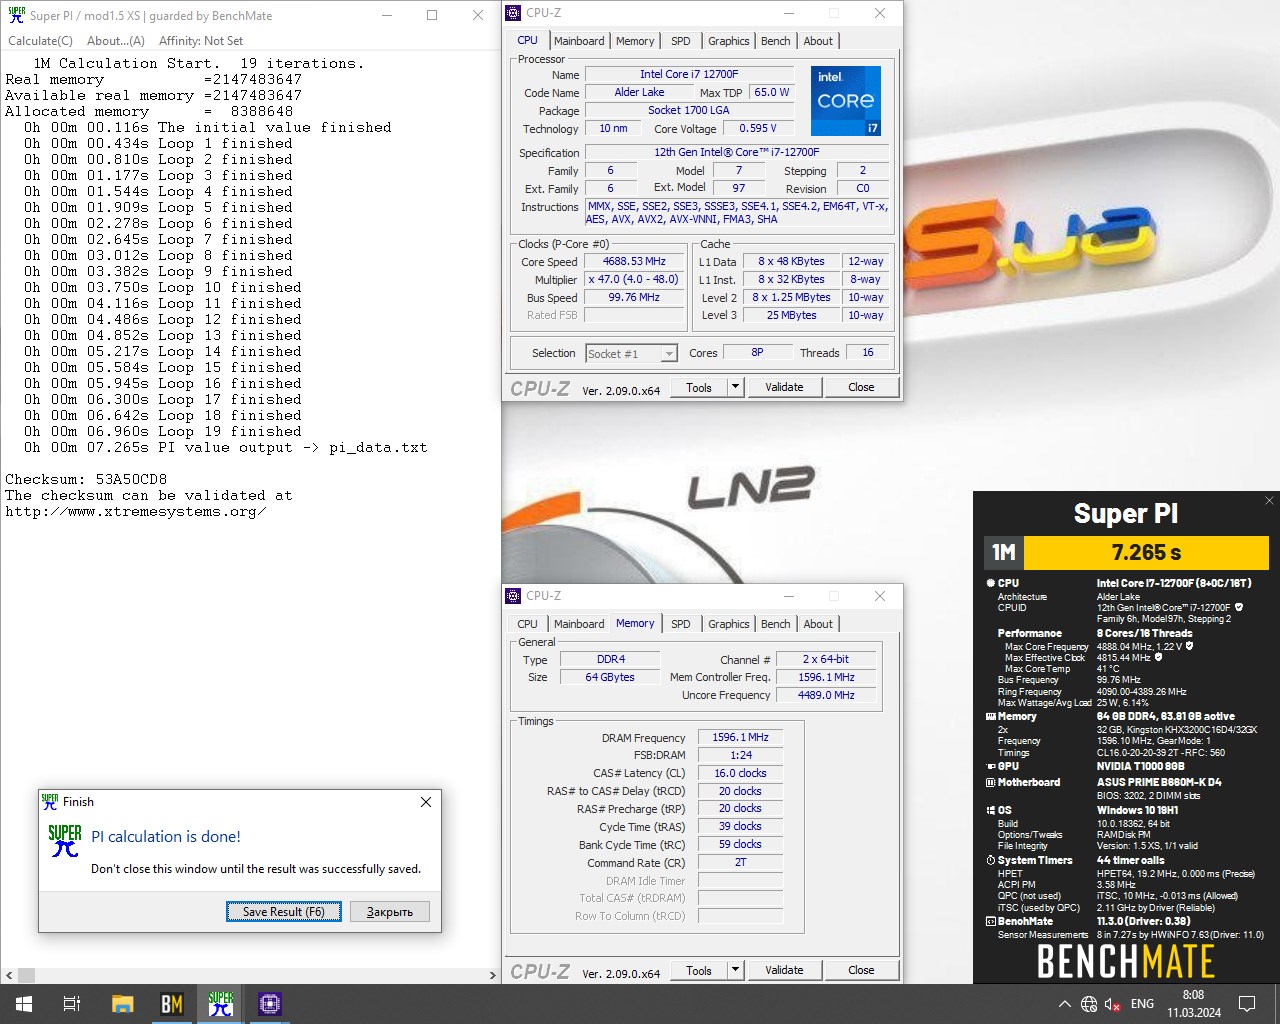Click Super PI scrollbar right arrow
Viewport: 1280px width, 1024px height.
492,975
